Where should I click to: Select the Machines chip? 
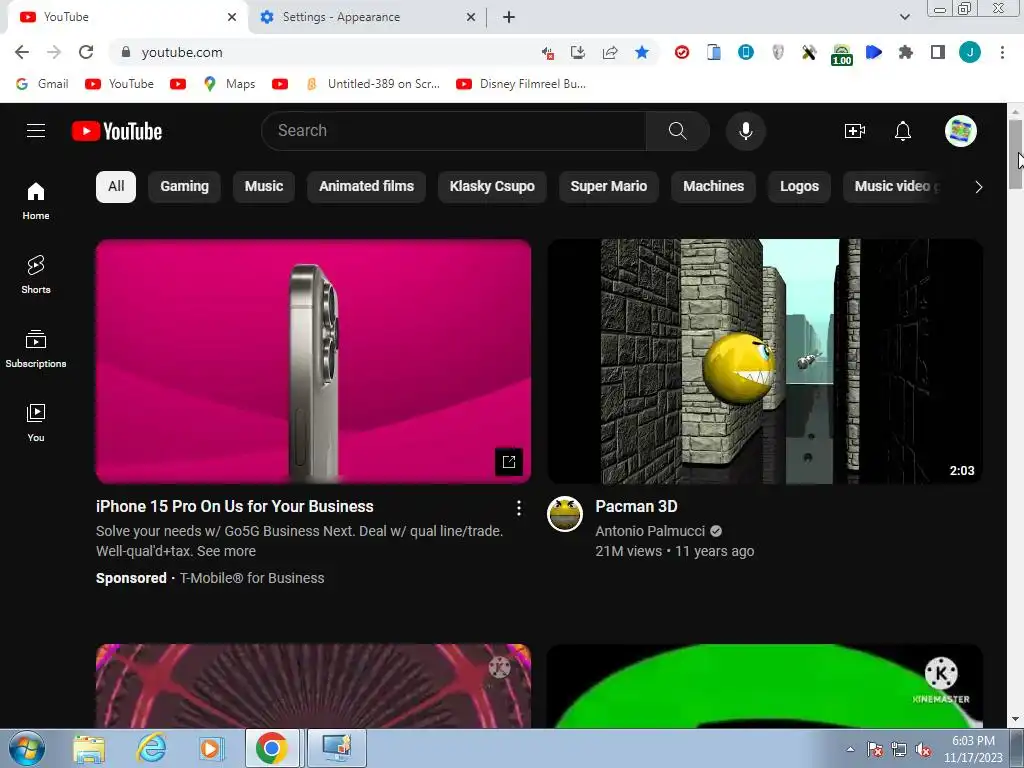point(713,187)
